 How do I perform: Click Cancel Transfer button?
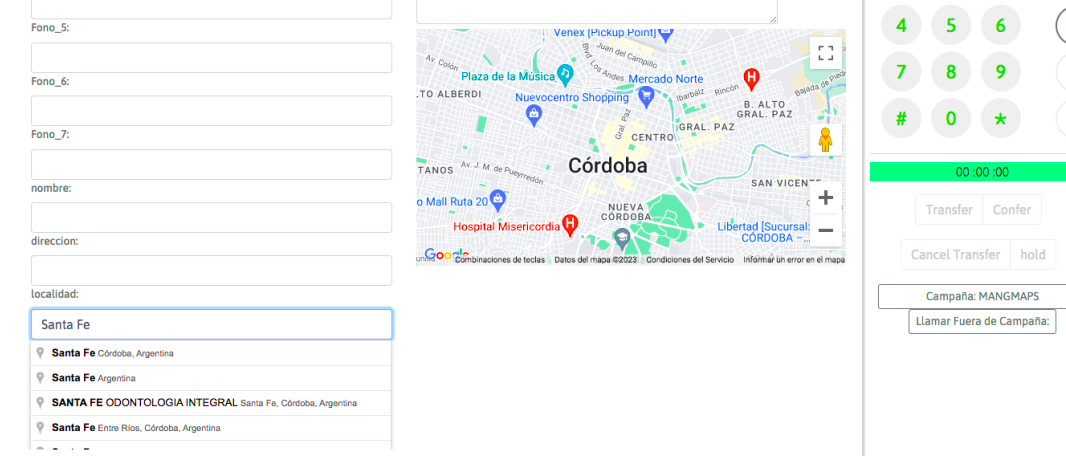pyautogui.click(x=955, y=255)
